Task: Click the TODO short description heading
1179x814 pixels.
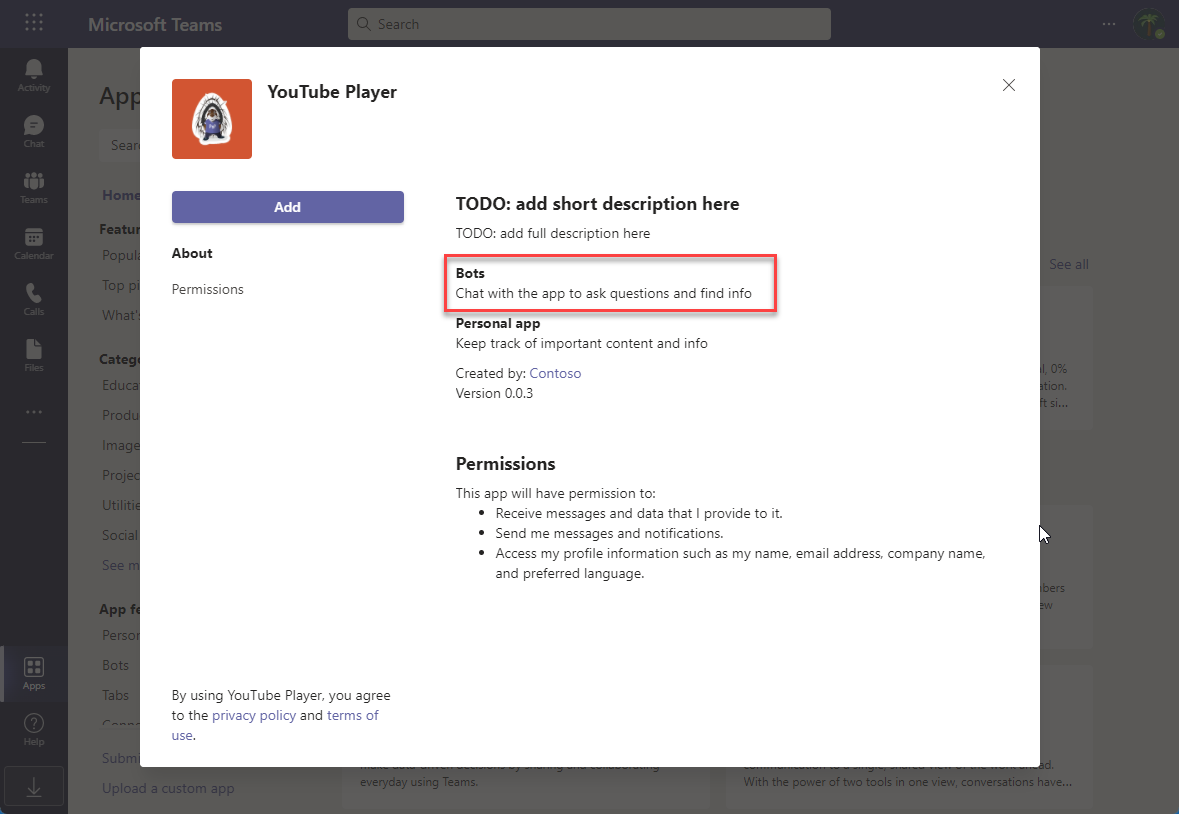Action: tap(597, 204)
